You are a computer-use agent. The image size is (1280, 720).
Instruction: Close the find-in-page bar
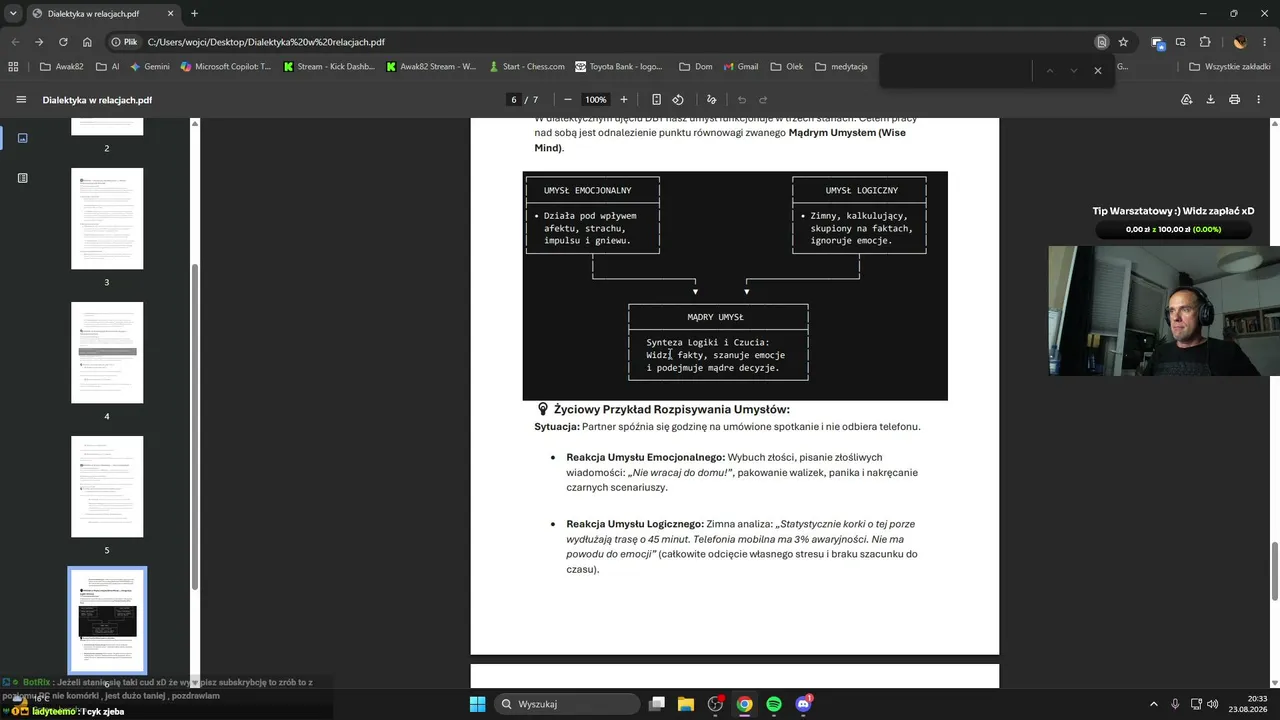[x=1098, y=71]
